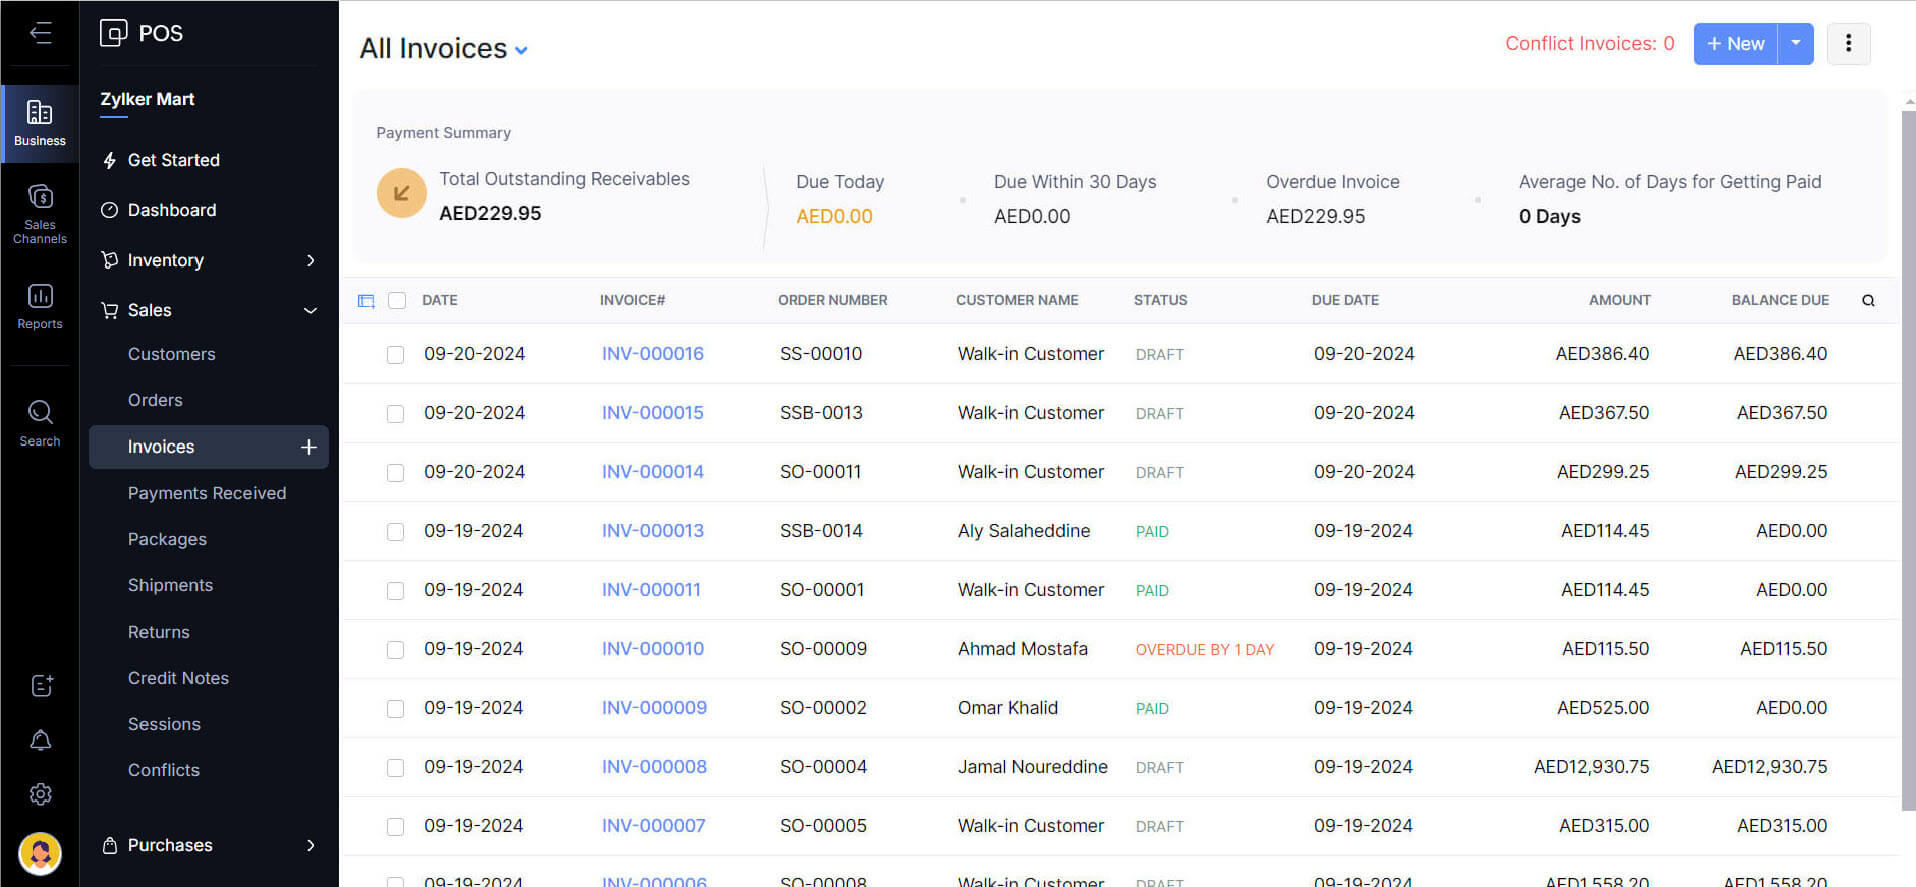Open the user profile avatar
This screenshot has height=887, width=1916.
coord(40,854)
